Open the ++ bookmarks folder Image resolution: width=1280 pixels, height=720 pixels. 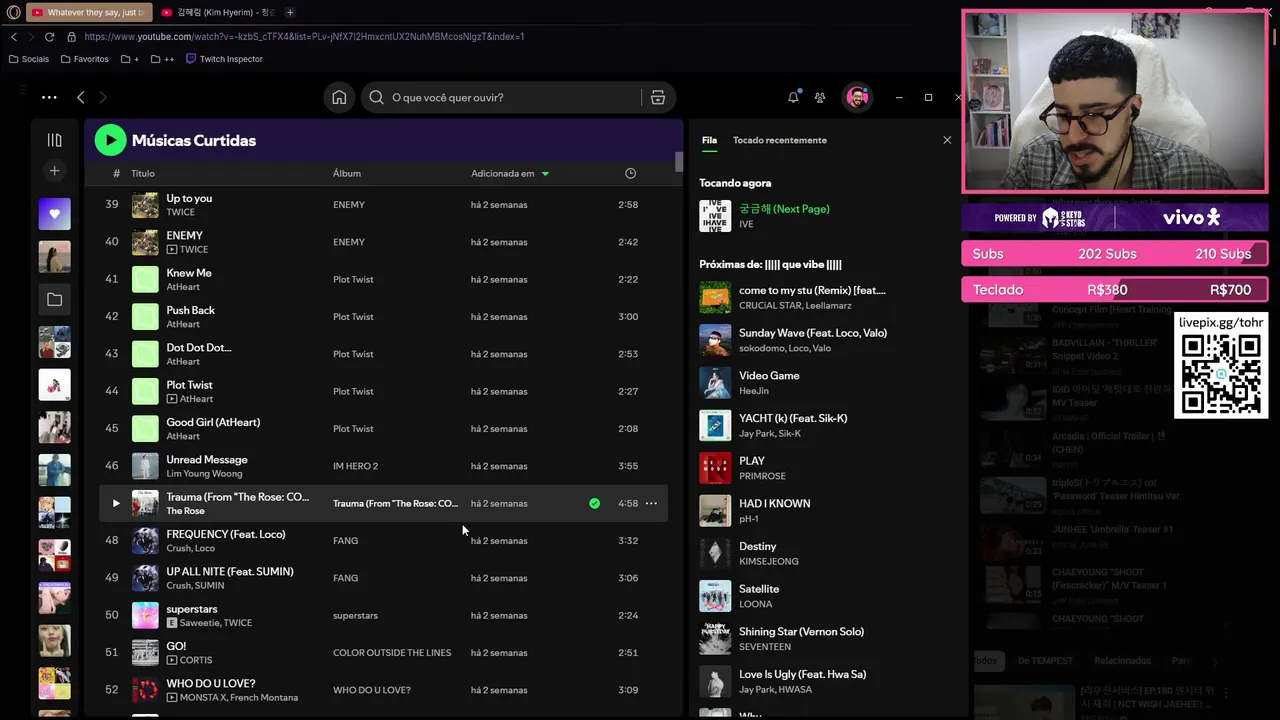tap(162, 59)
